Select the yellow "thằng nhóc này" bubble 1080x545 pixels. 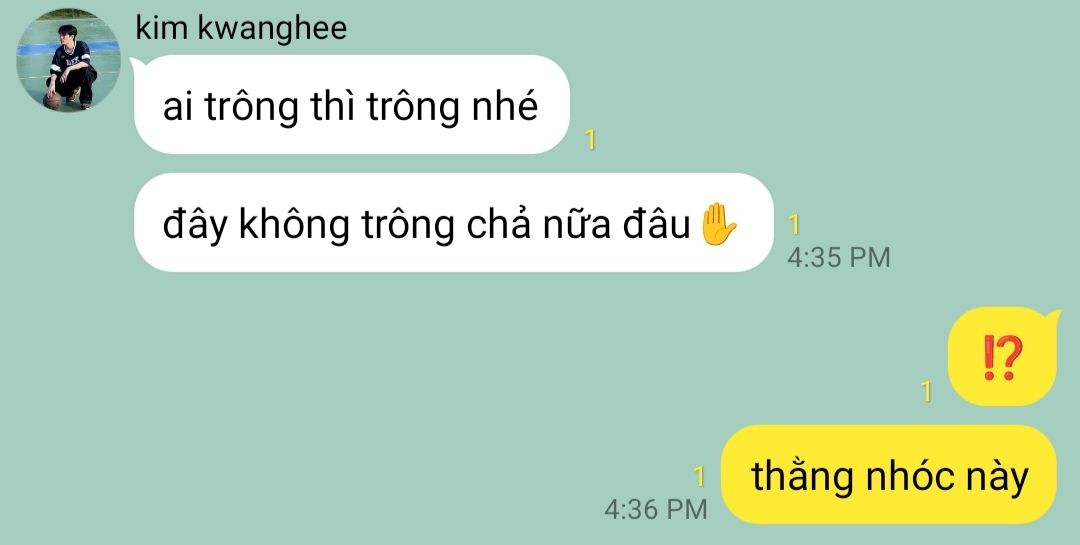click(889, 475)
